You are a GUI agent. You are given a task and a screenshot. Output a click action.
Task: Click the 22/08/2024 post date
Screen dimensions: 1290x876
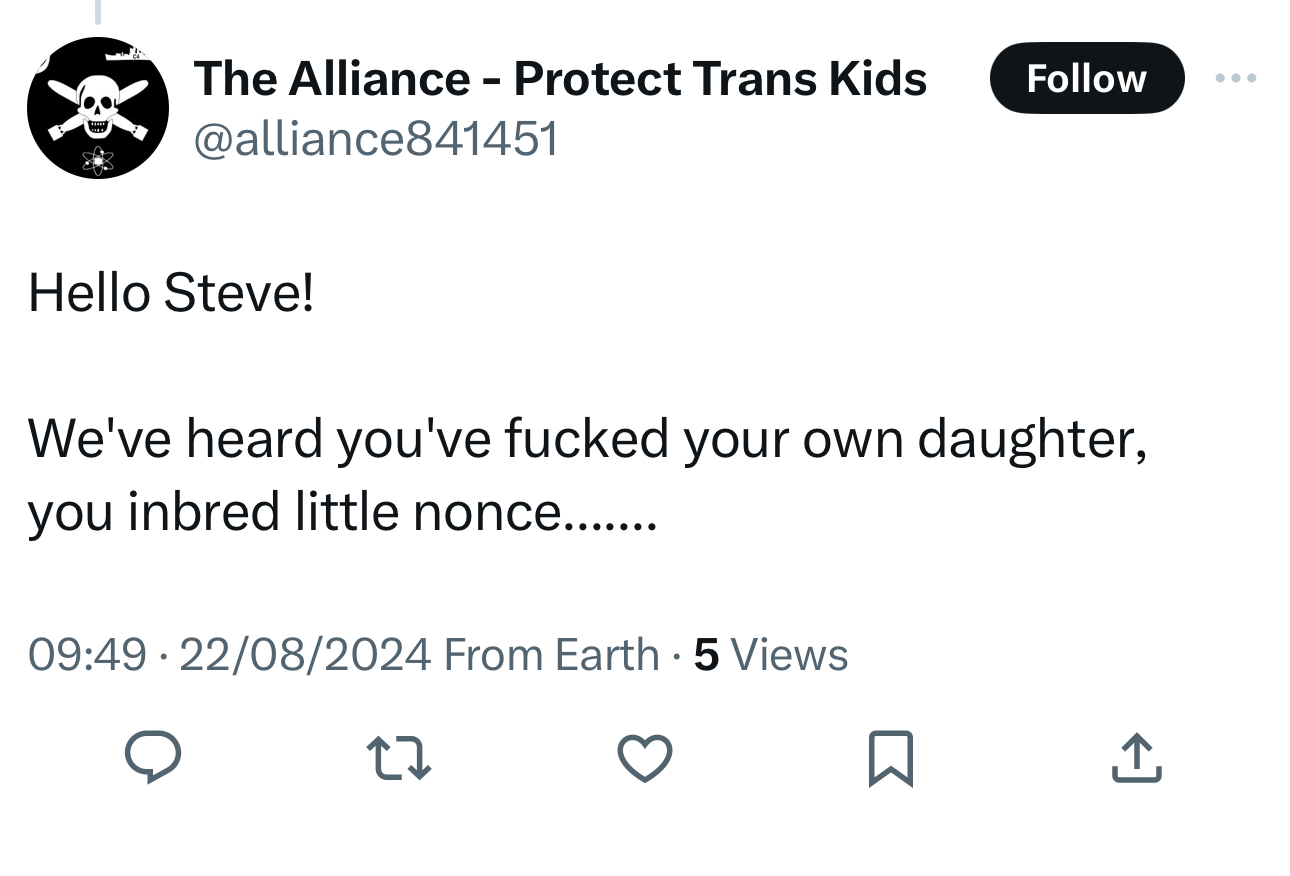coord(305,655)
